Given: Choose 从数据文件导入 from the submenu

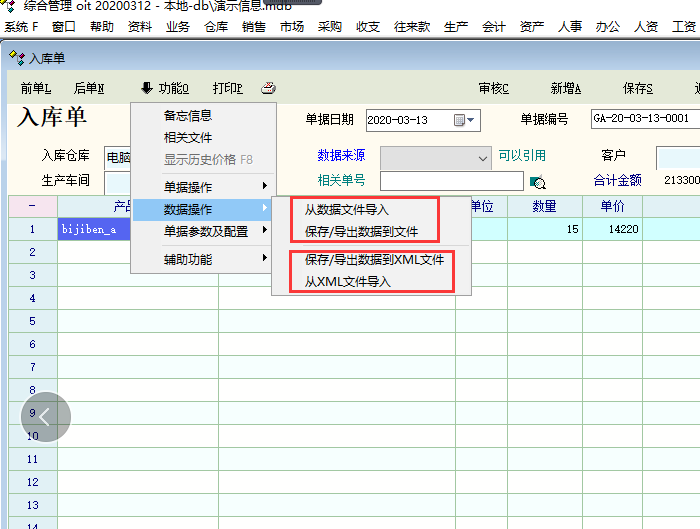Looking at the screenshot, I should click(346, 210).
